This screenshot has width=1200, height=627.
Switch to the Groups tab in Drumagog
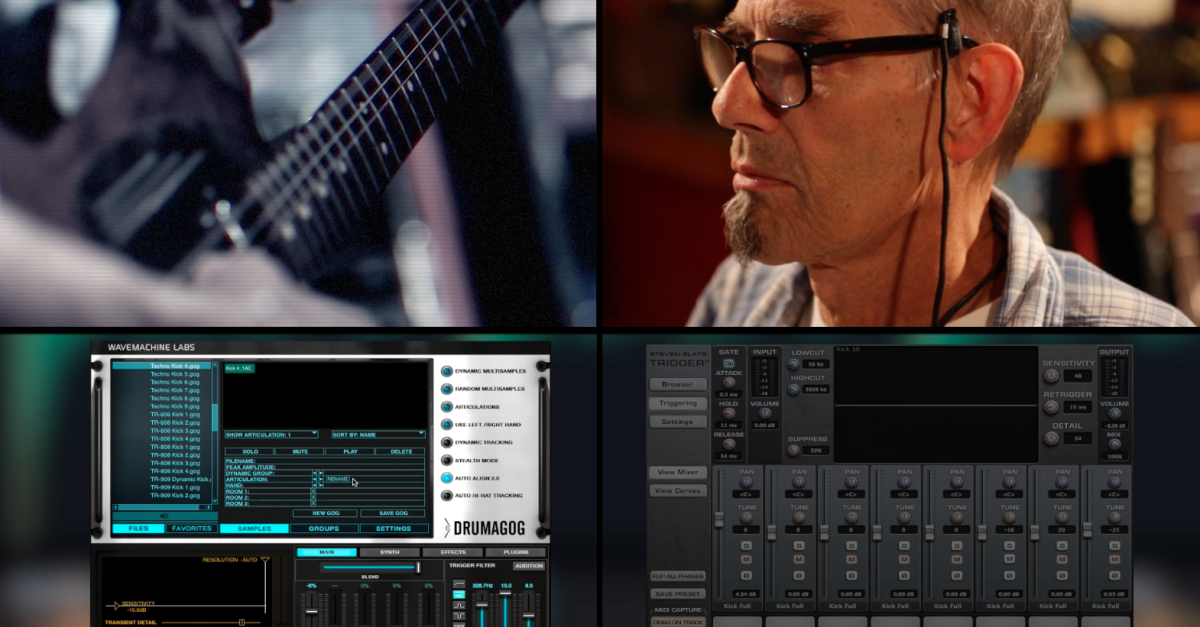tap(323, 528)
